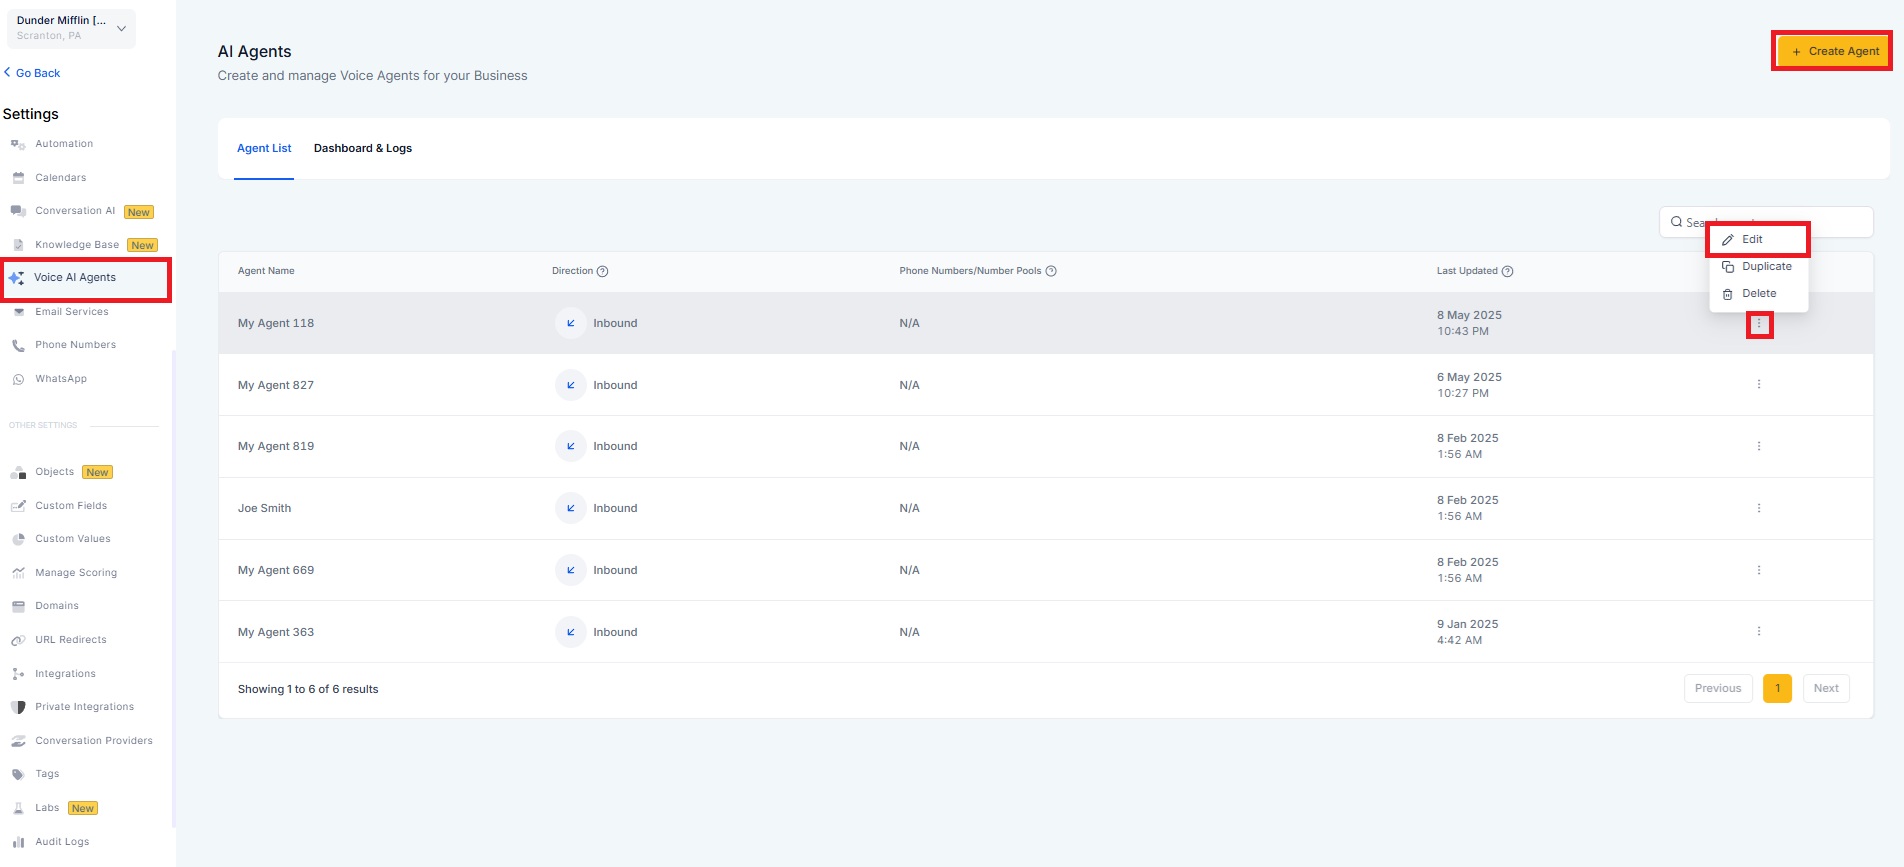Click the Custom Values pie icon

pos(18,539)
